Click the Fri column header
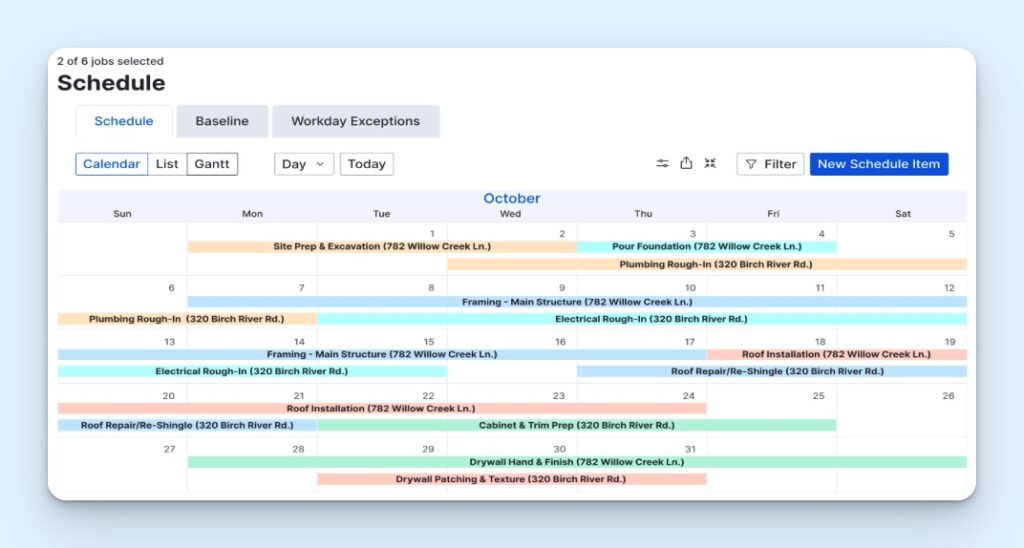Image resolution: width=1024 pixels, height=548 pixels. (x=773, y=214)
